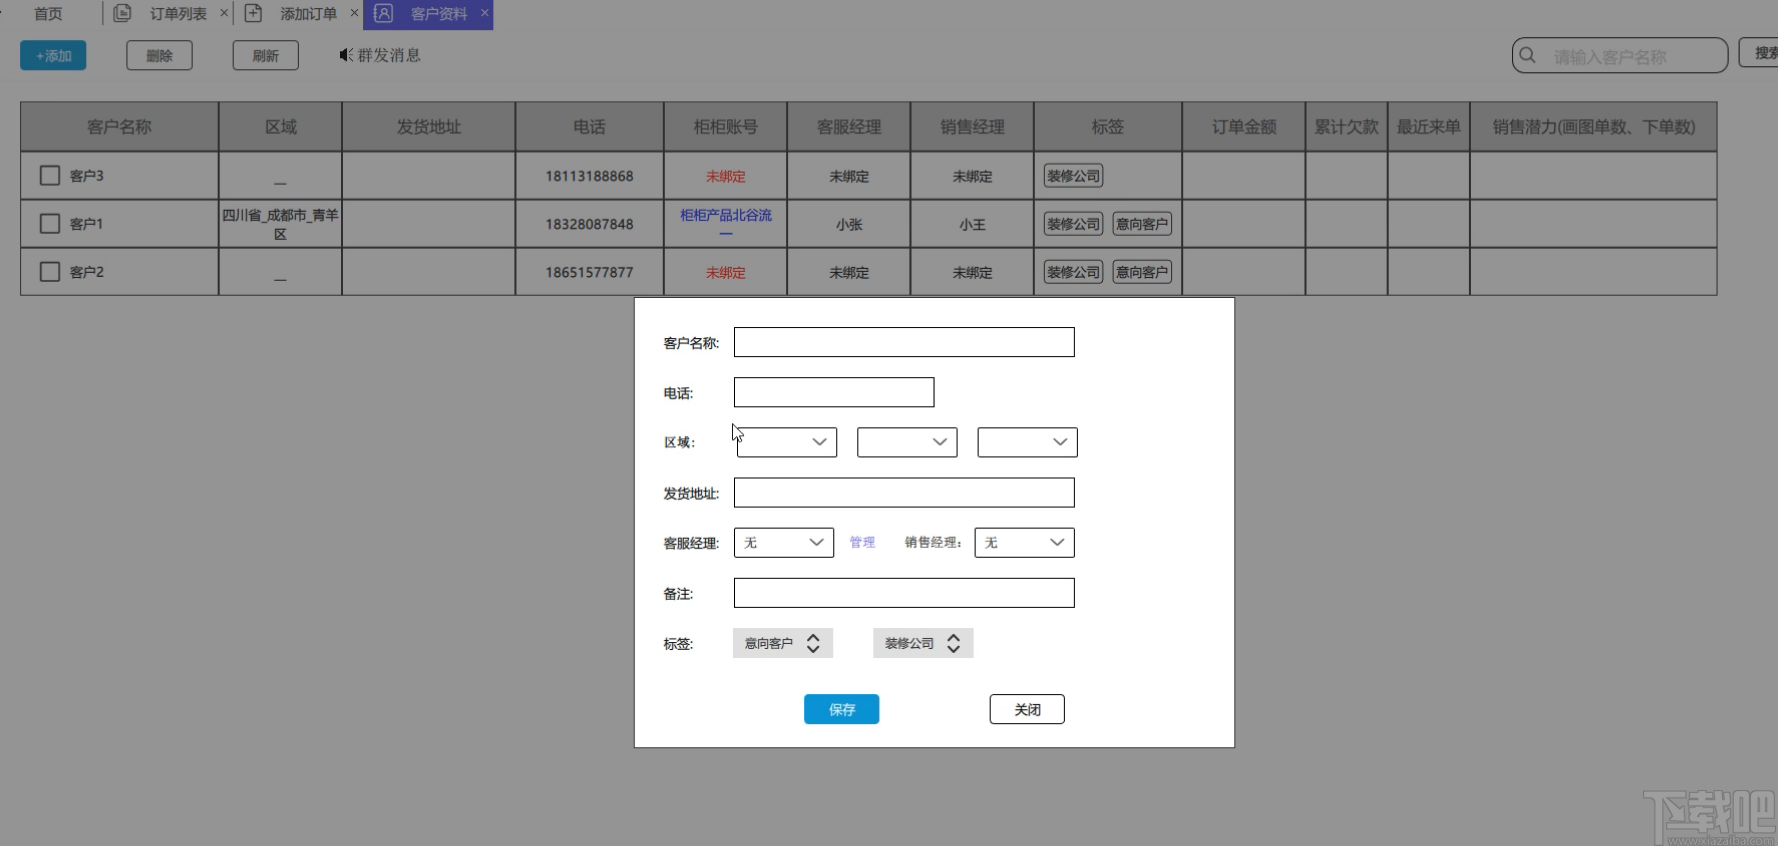This screenshot has width=1778, height=846.
Task: Click 关闭 to dismiss the dialog
Action: [1027, 709]
